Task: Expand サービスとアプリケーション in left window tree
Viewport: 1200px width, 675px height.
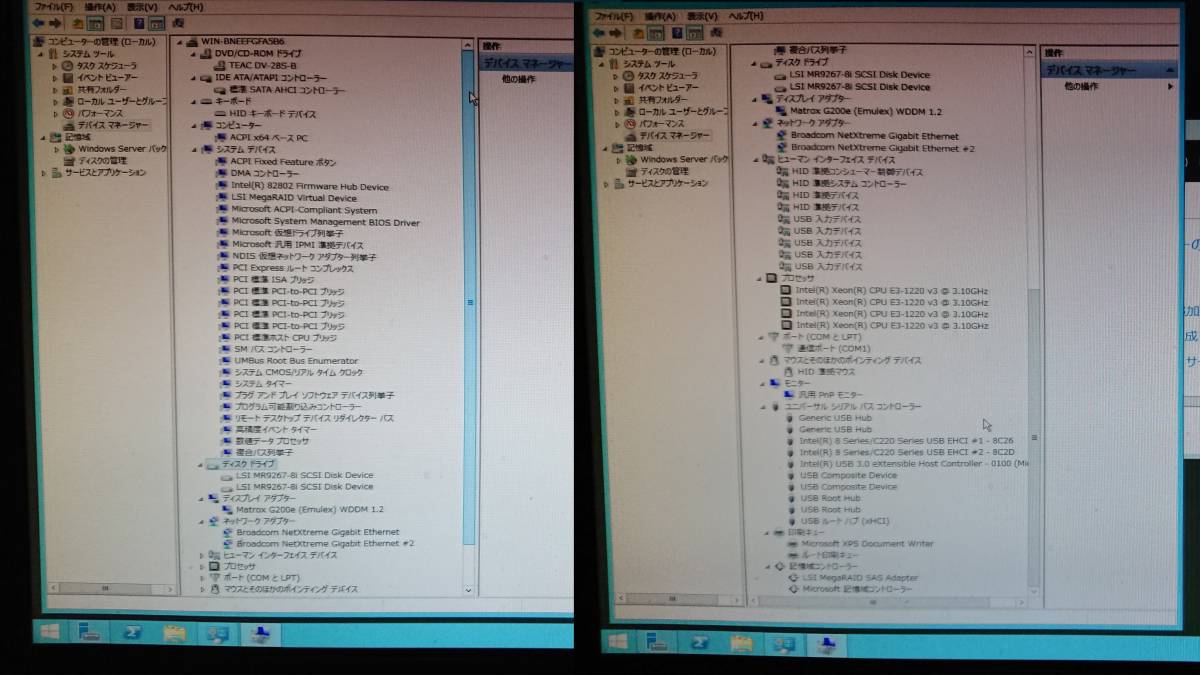Action: point(43,172)
